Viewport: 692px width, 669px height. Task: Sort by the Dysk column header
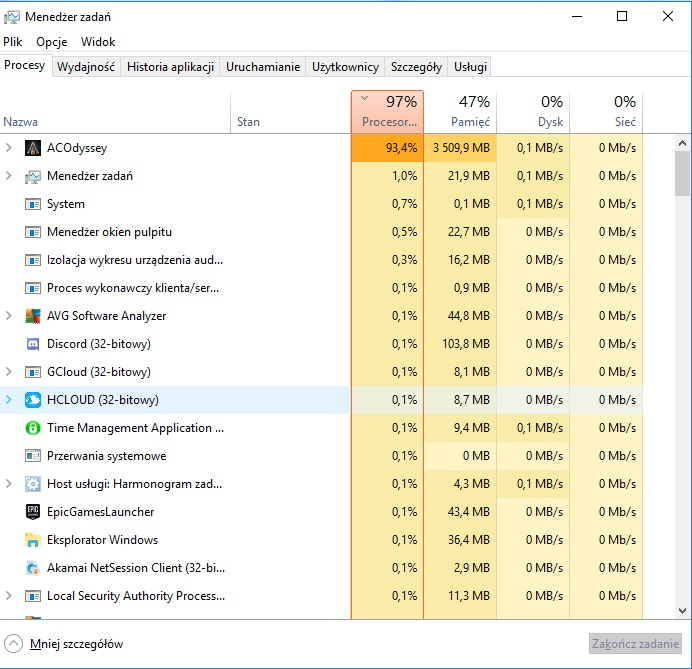tap(533, 112)
